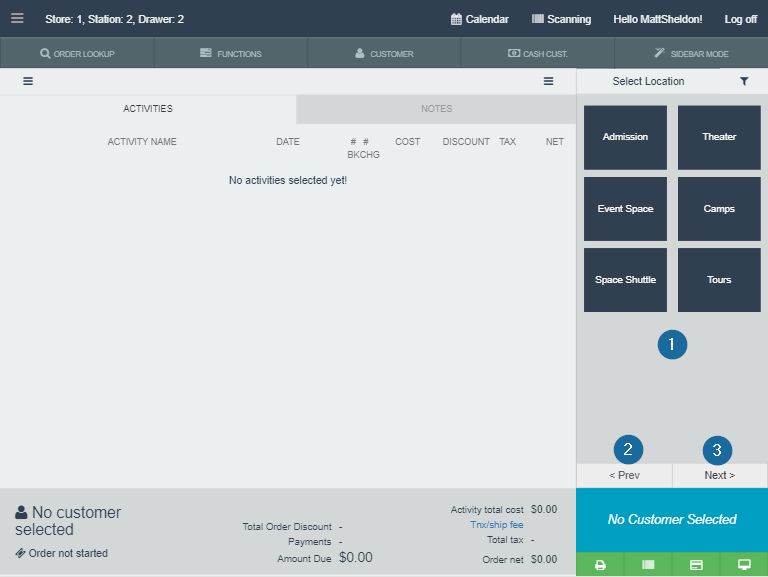Image resolution: width=768 pixels, height=577 pixels.
Task: Open the Customer selection
Action: tap(384, 53)
